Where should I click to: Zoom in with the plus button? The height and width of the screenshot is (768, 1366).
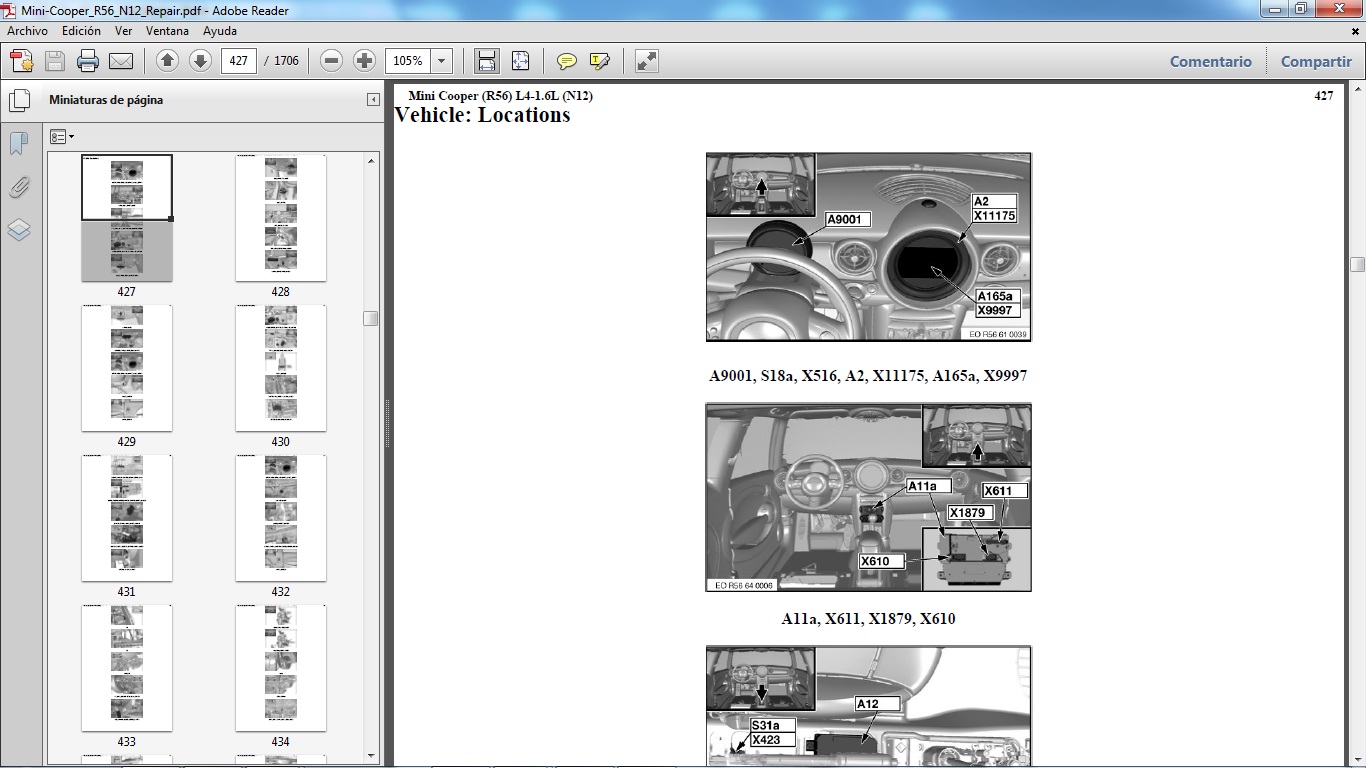364,61
